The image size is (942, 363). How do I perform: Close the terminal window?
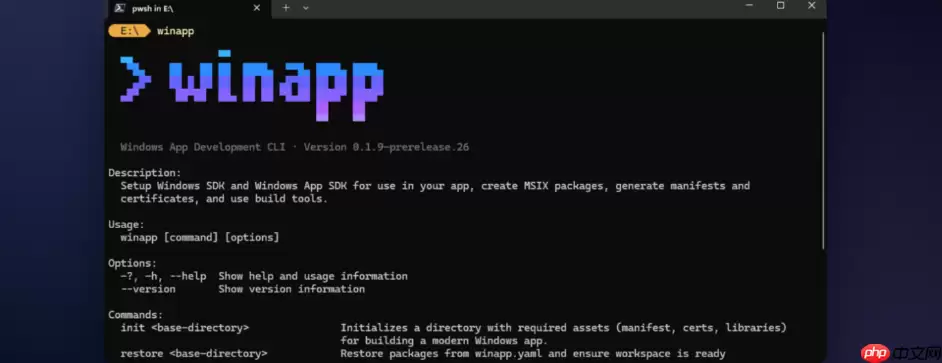pos(812,5)
